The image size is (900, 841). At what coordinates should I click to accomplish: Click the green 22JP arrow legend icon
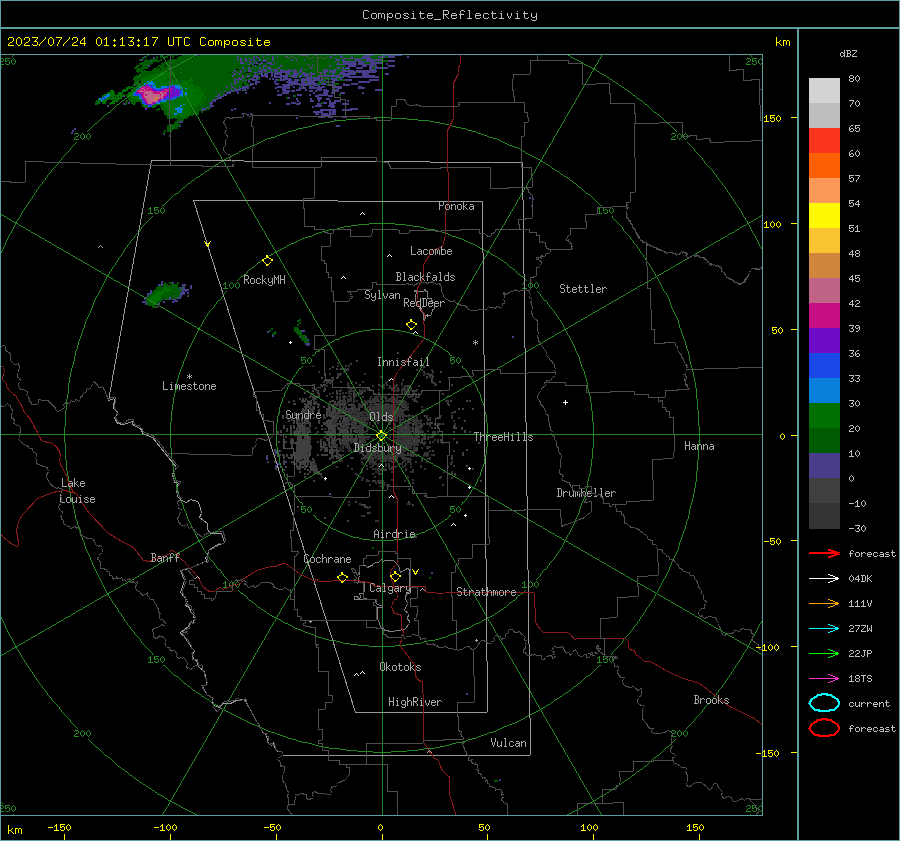coord(824,653)
